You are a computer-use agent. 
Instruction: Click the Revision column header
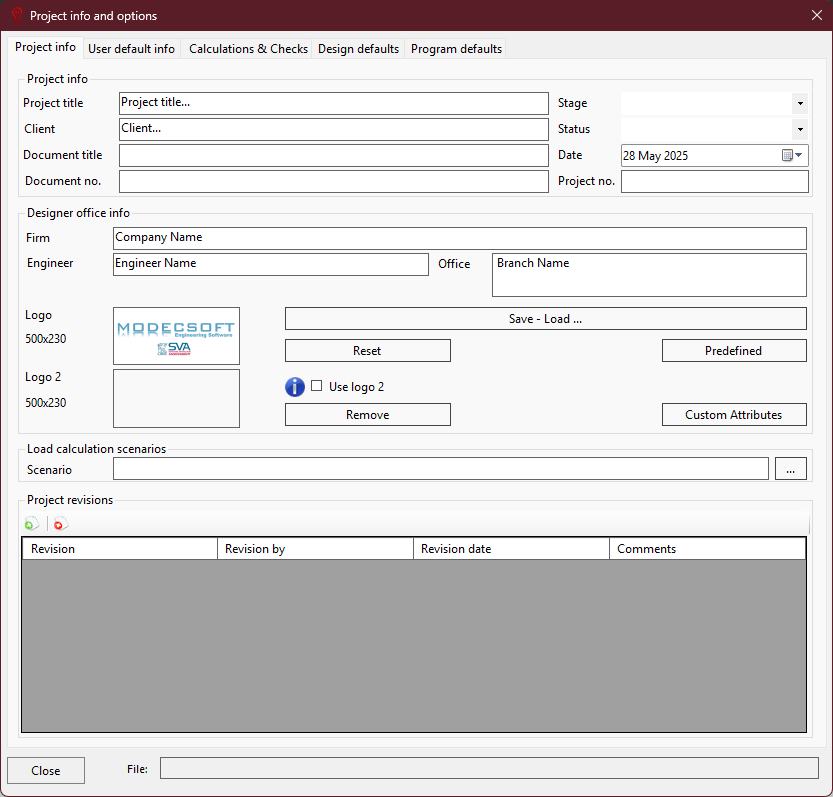[x=120, y=549]
